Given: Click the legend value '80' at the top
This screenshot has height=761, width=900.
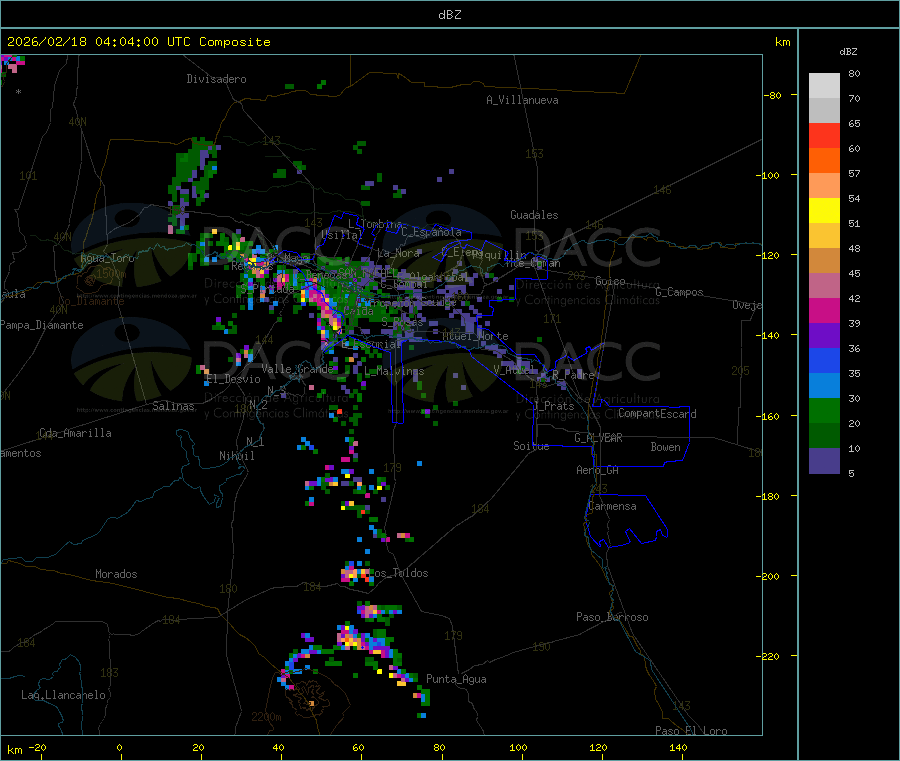Looking at the screenshot, I should pos(854,73).
